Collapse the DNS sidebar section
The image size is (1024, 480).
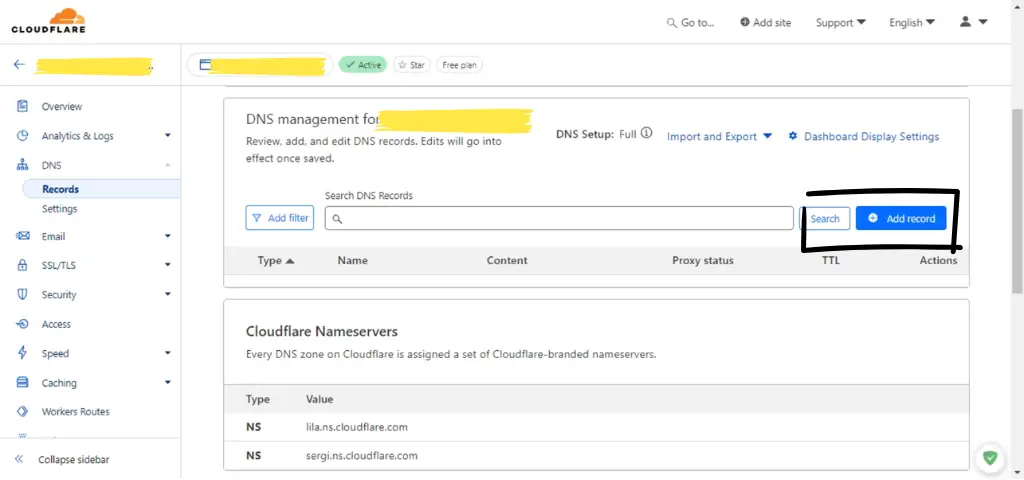tap(167, 165)
